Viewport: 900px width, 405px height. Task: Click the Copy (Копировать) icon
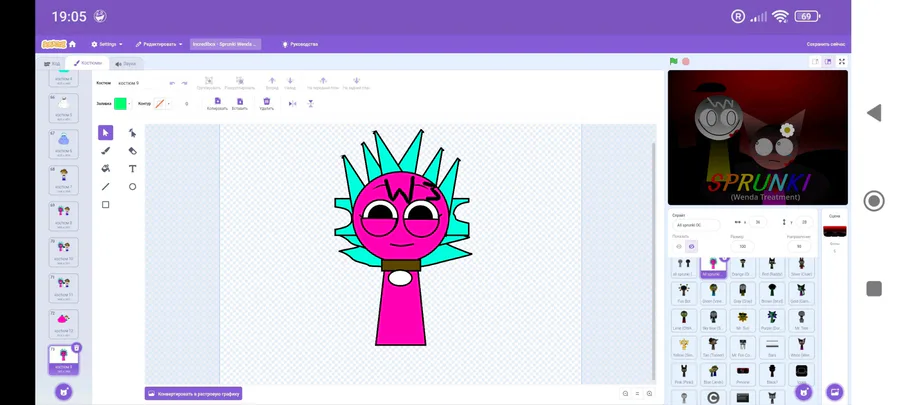coord(218,102)
